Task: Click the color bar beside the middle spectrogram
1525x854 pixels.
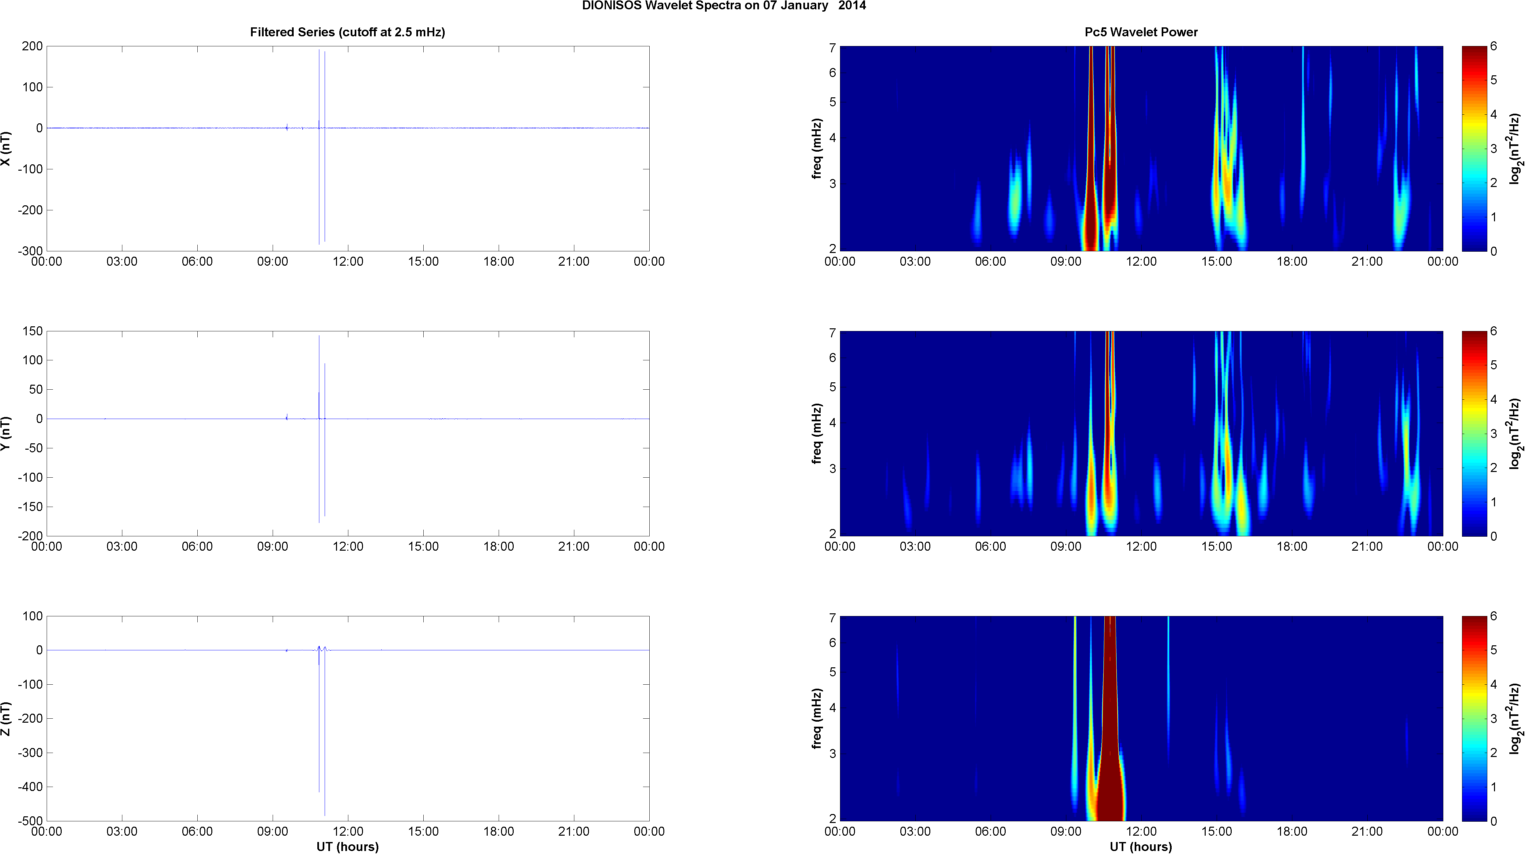Action: [1473, 433]
